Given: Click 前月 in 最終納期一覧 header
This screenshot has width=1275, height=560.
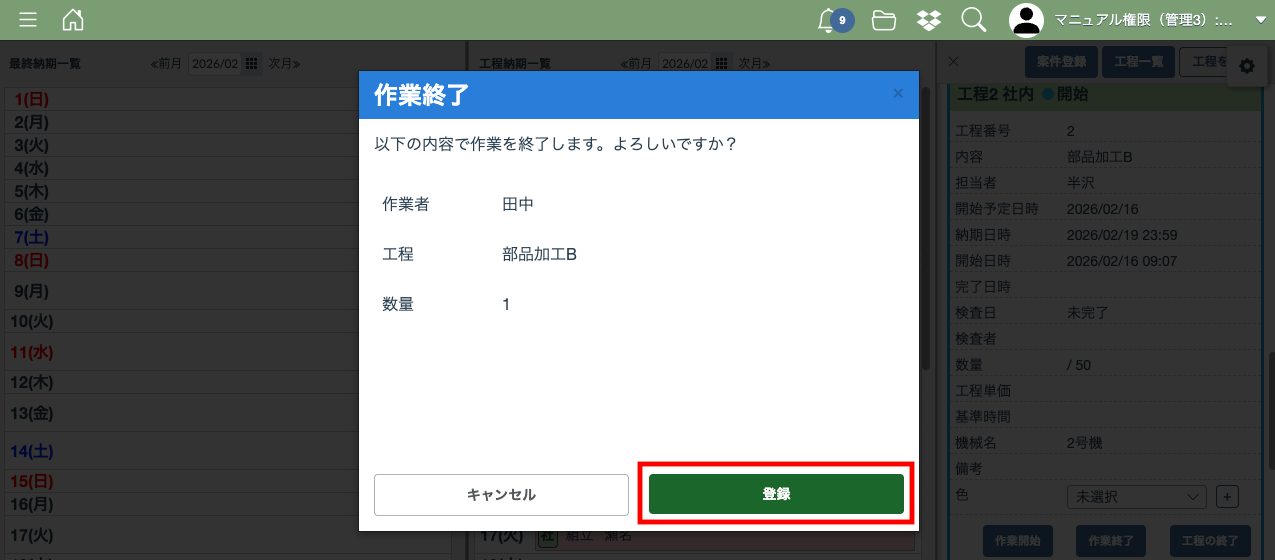Looking at the screenshot, I should [x=167, y=63].
